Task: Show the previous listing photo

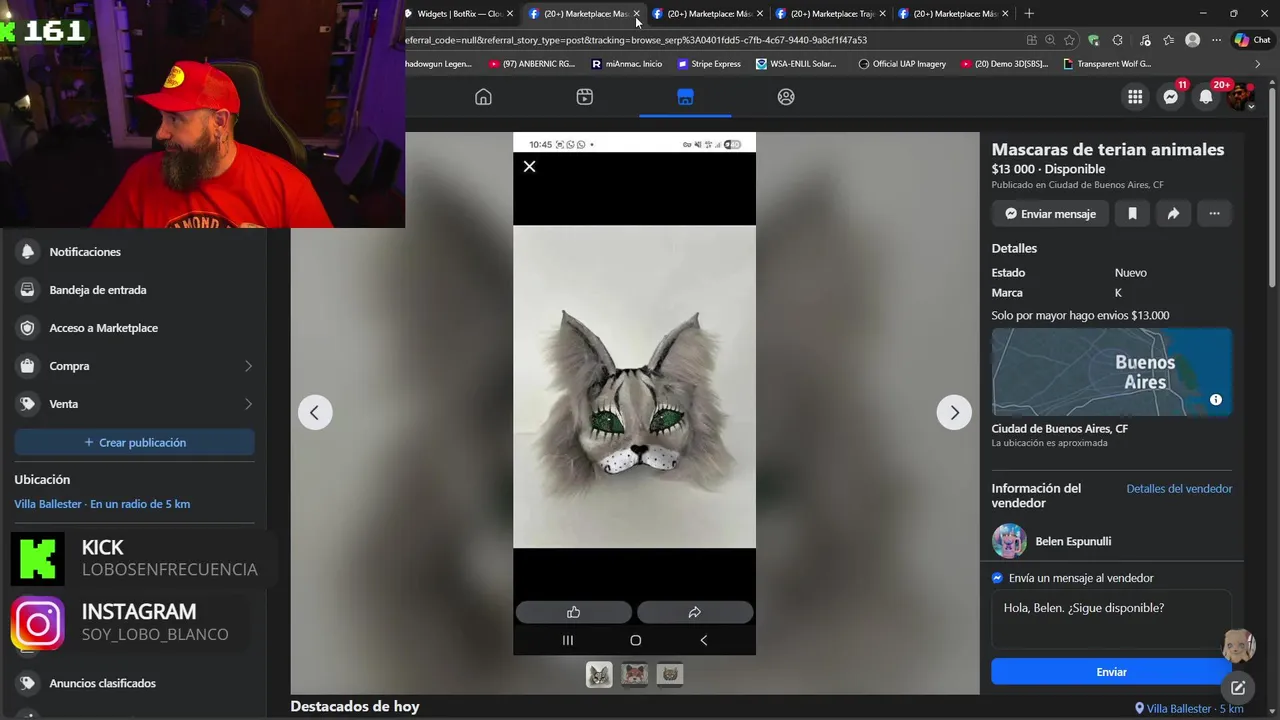Action: point(315,412)
